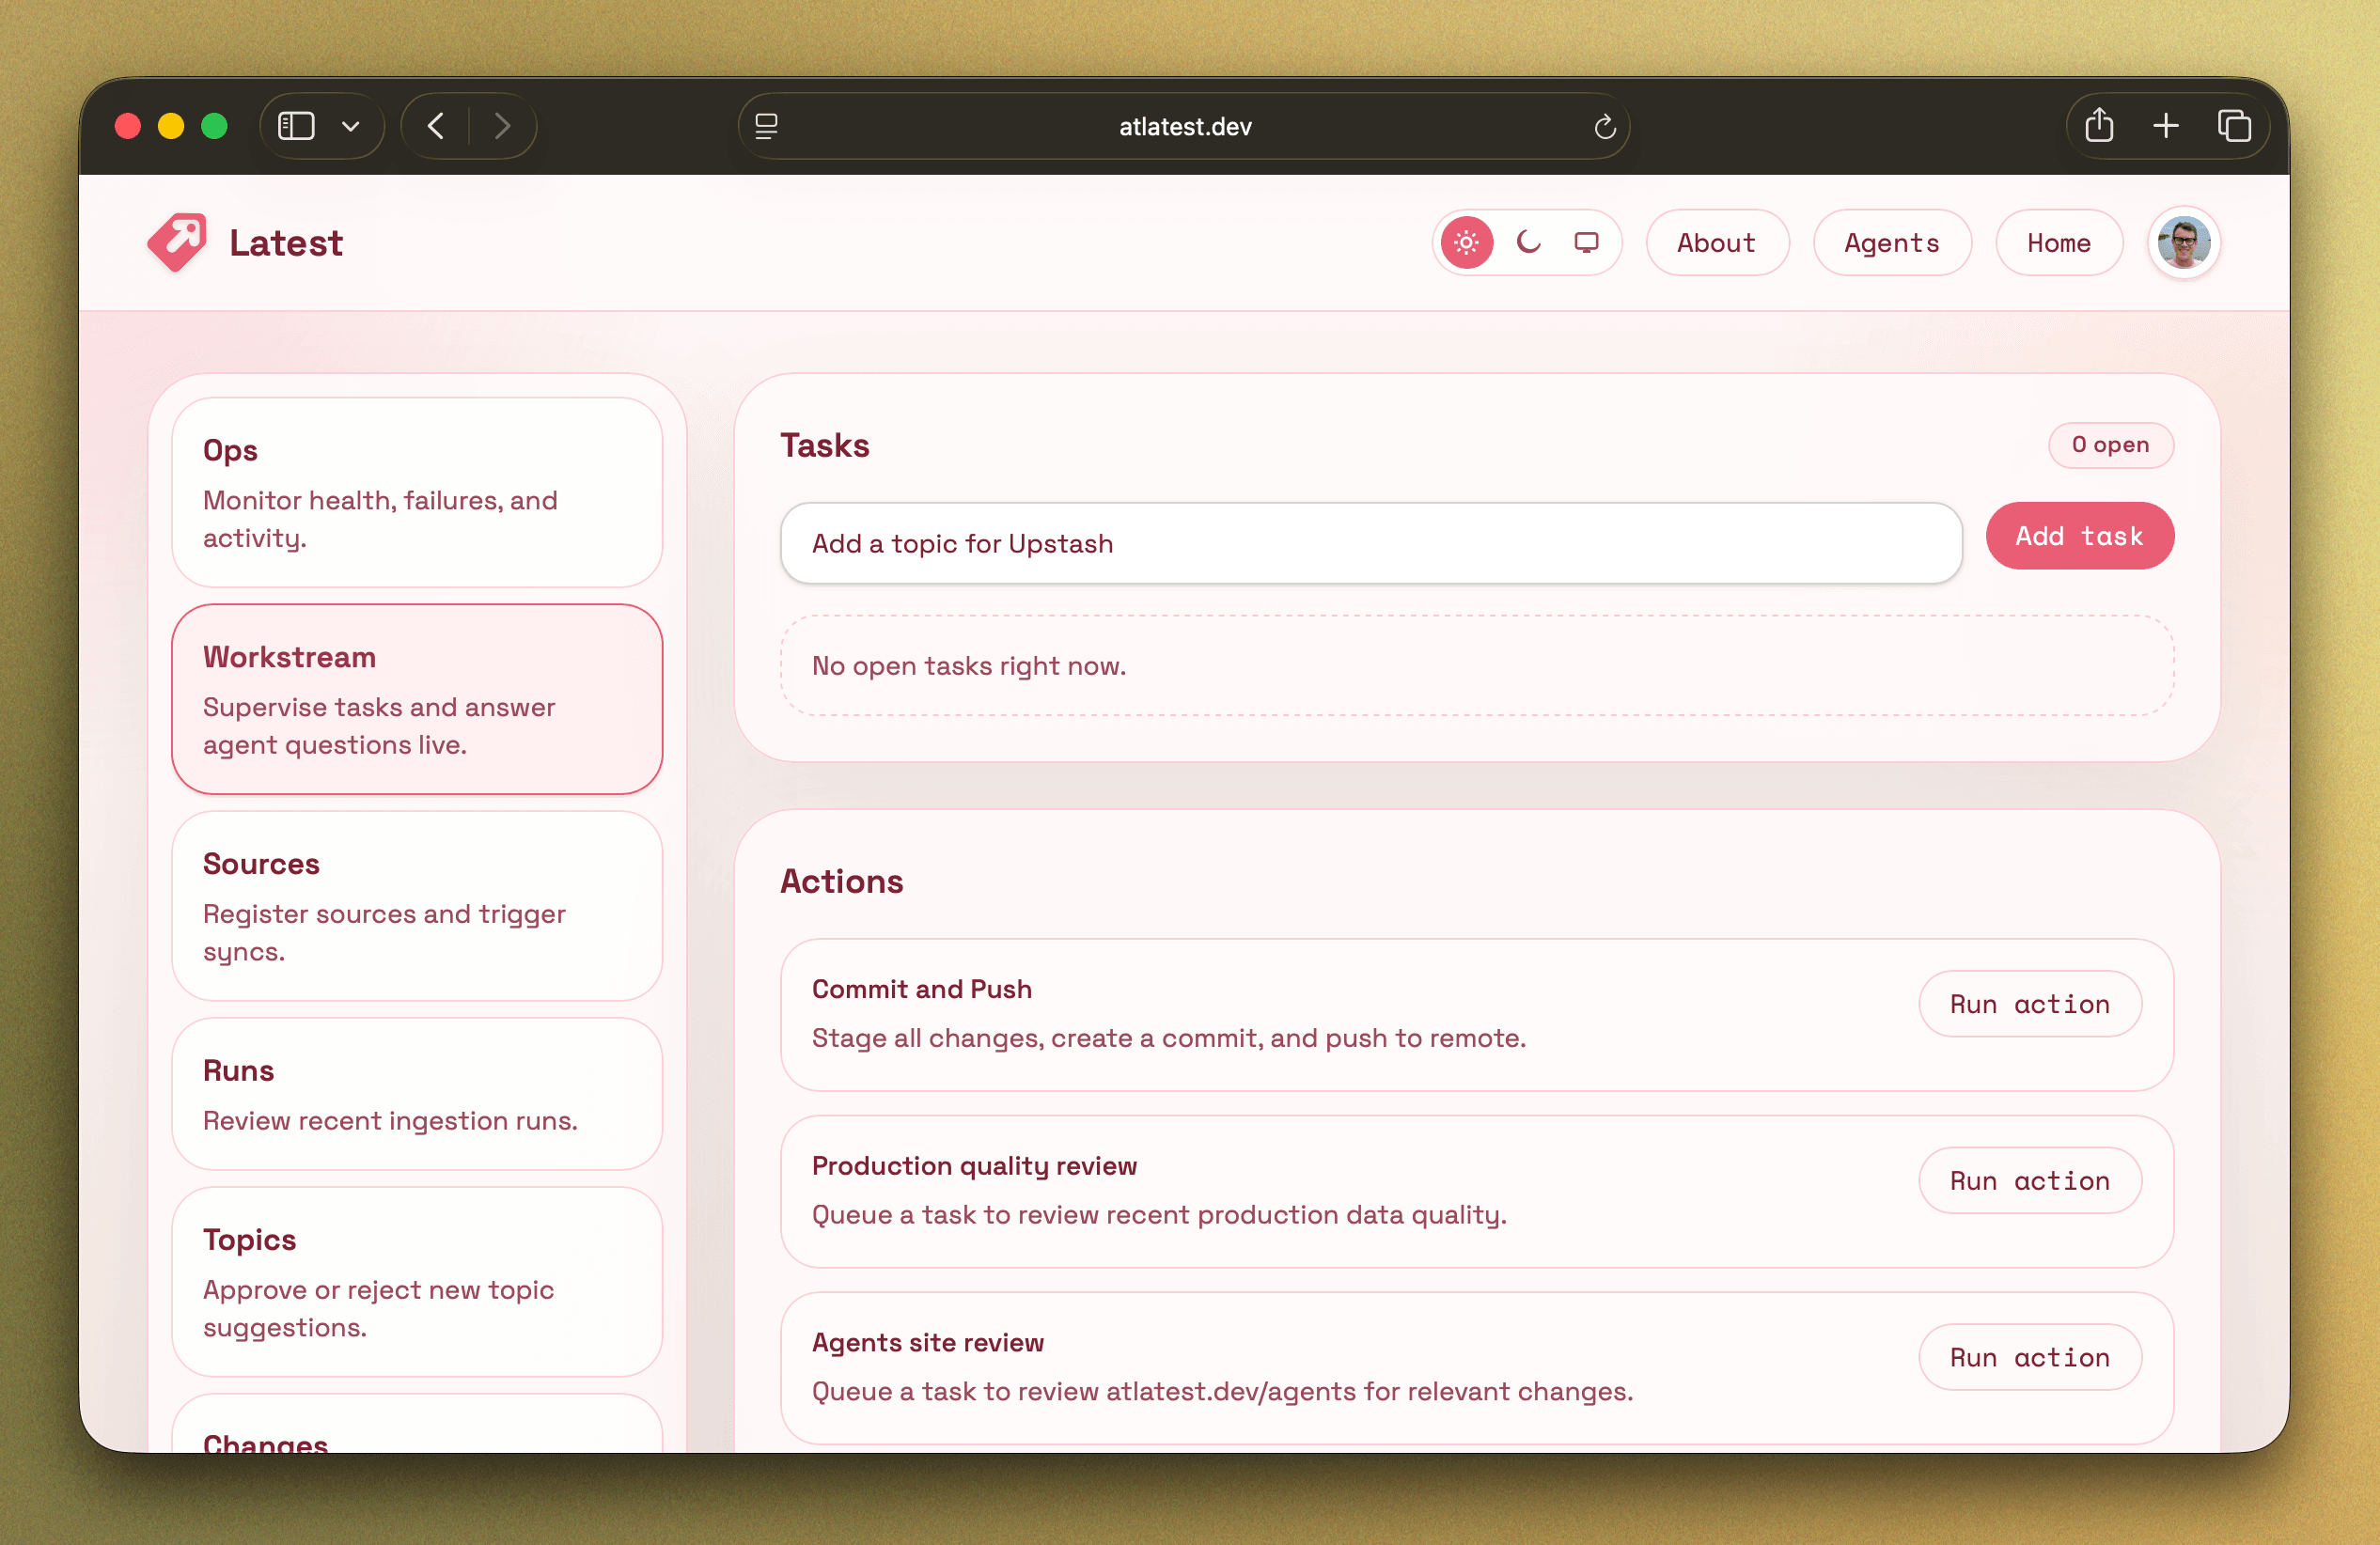Enable dark mode with the moon toggle

pos(1527,242)
